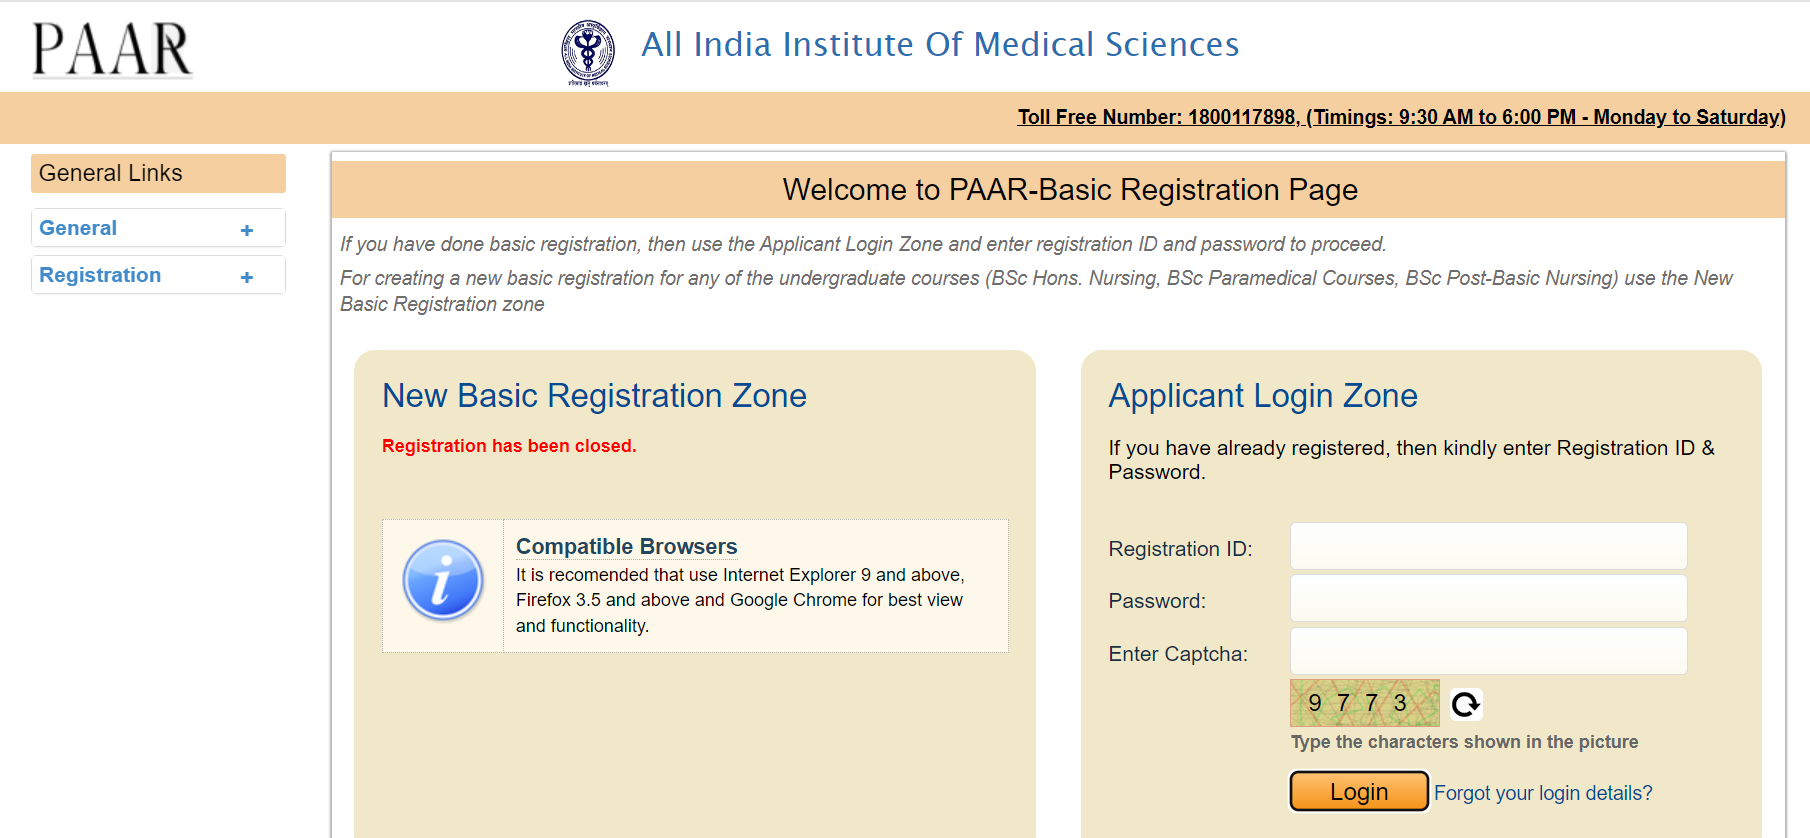Click the Toll Free Number link
The height and width of the screenshot is (838, 1810).
click(x=1401, y=117)
